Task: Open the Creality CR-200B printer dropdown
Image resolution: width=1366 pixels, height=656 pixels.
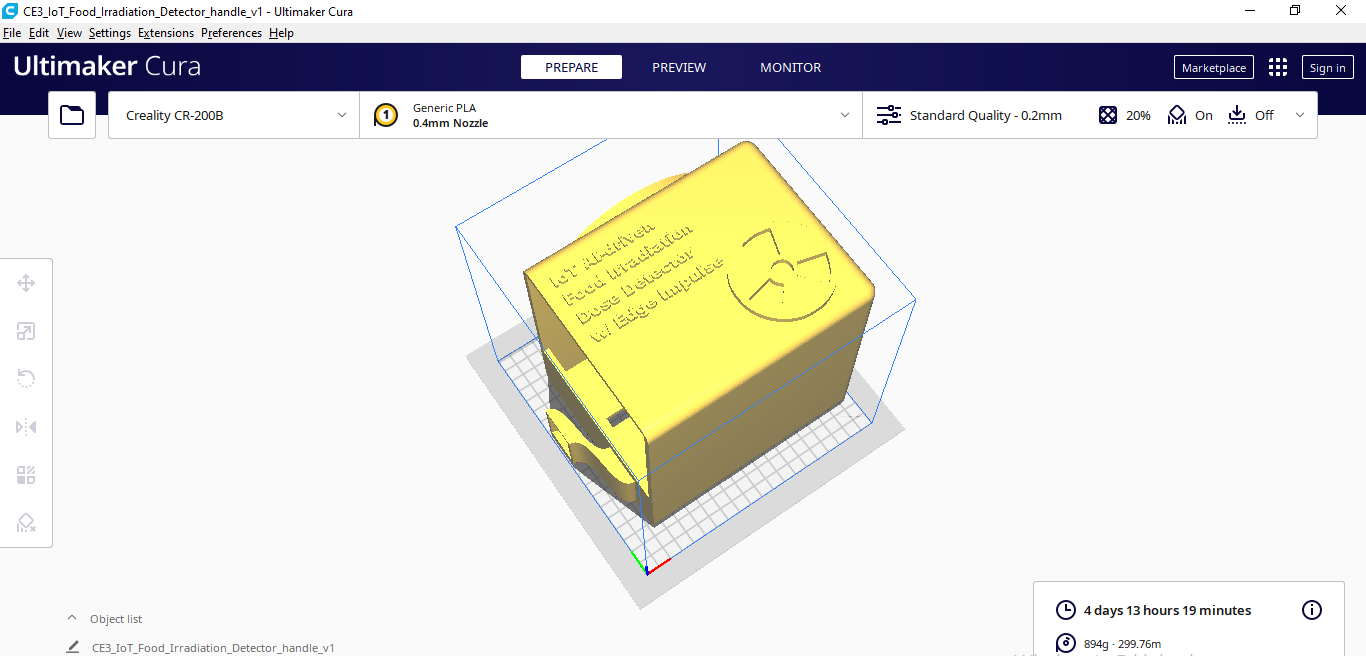Action: (x=233, y=115)
